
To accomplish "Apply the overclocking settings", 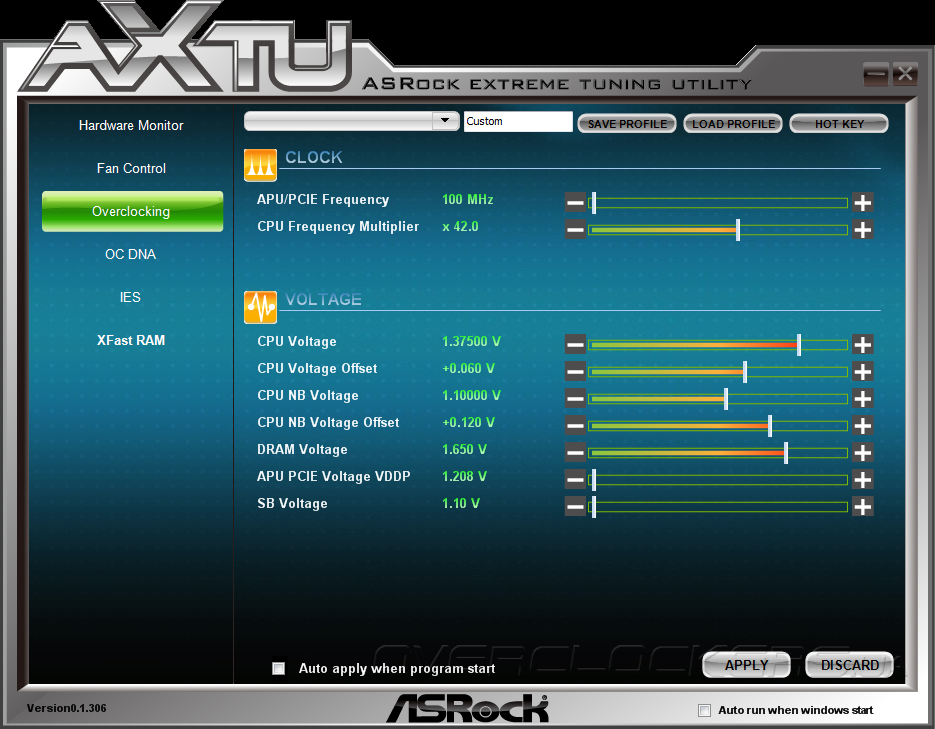I will tap(746, 665).
